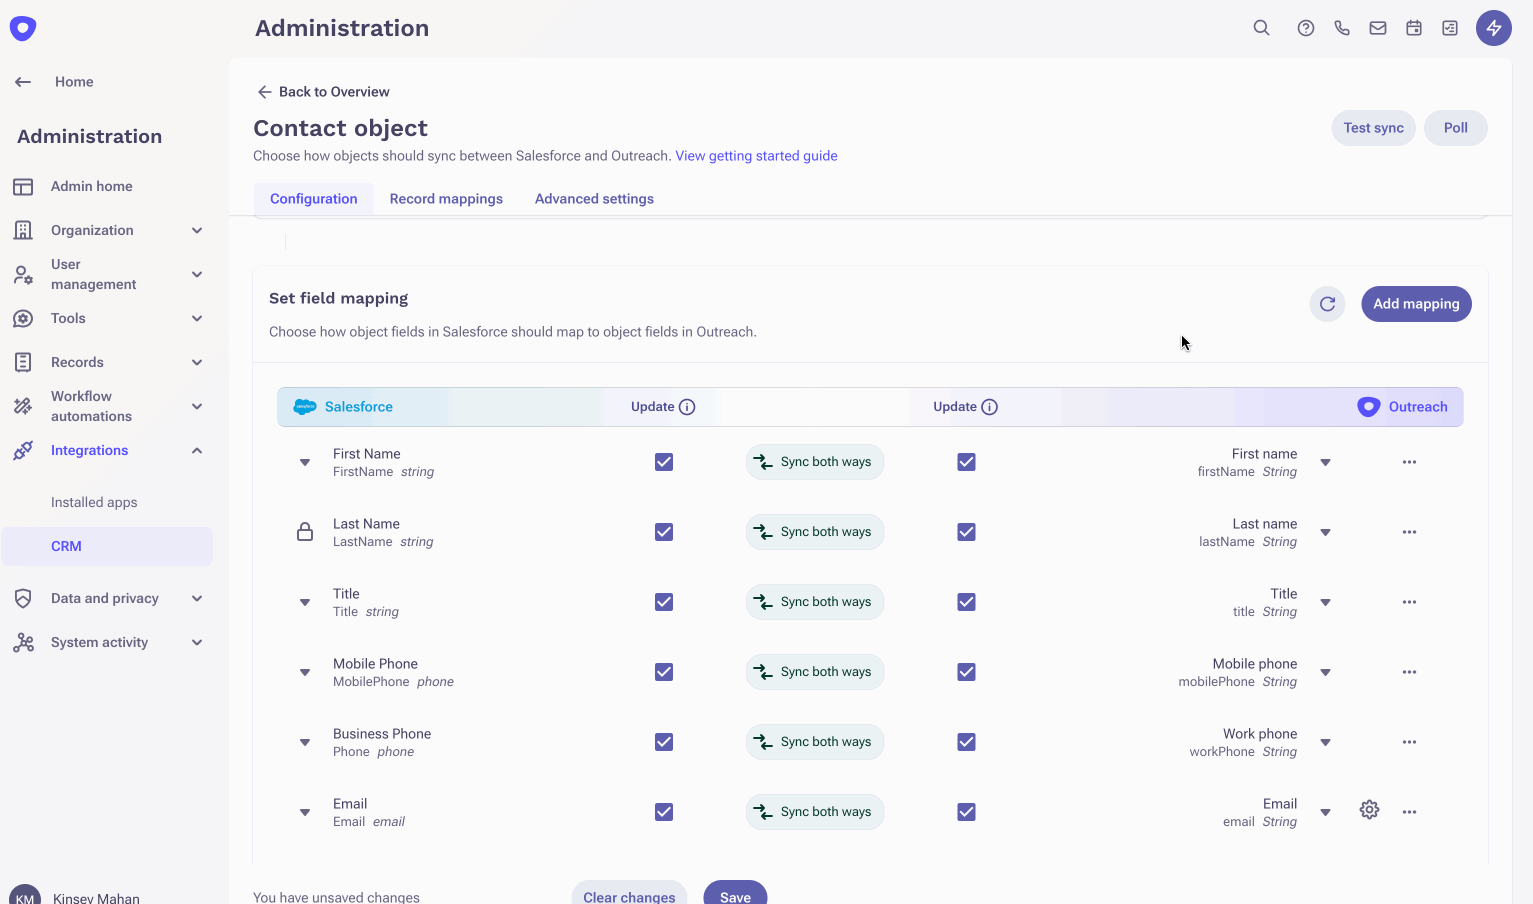Open more options for Title row

(1410, 602)
